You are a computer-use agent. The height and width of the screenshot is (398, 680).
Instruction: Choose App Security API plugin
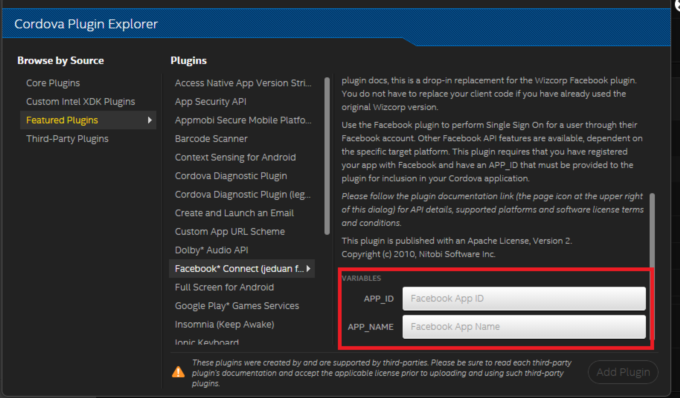[210, 101]
